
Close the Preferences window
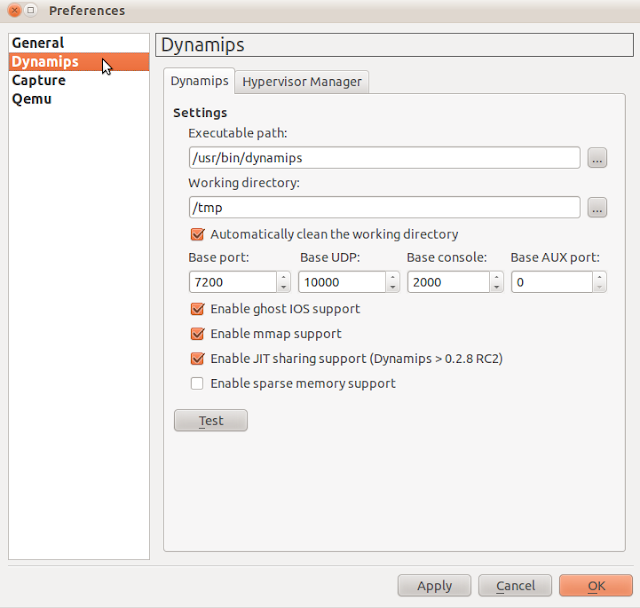(x=15, y=10)
